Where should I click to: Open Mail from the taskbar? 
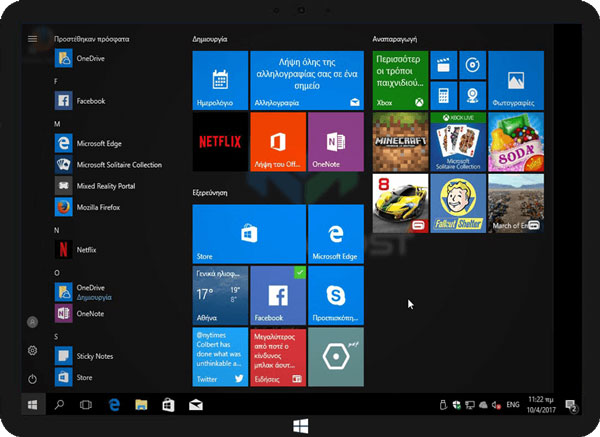(x=196, y=405)
